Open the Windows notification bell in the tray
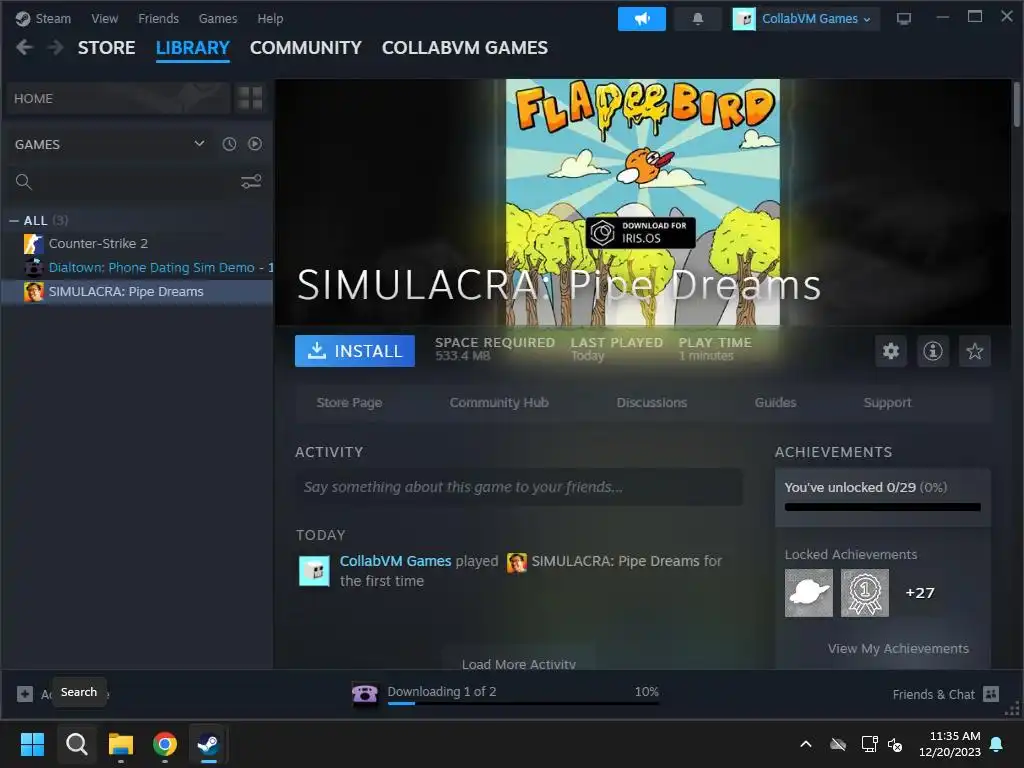Image resolution: width=1024 pixels, height=768 pixels. (997, 744)
